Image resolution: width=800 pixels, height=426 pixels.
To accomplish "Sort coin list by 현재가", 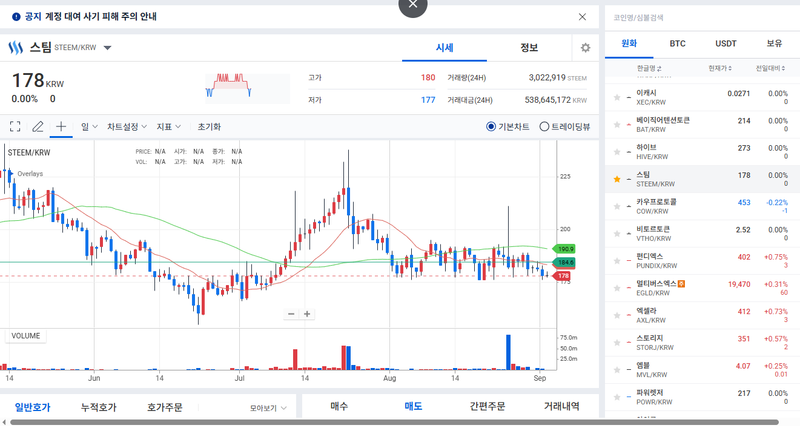I will coord(720,68).
